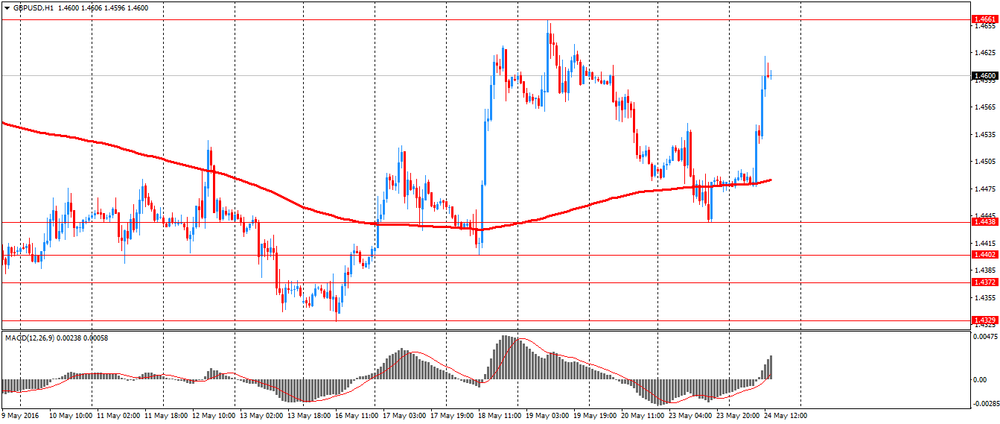
Task: Click the 1.4625 price axis value
Action: (x=984, y=53)
